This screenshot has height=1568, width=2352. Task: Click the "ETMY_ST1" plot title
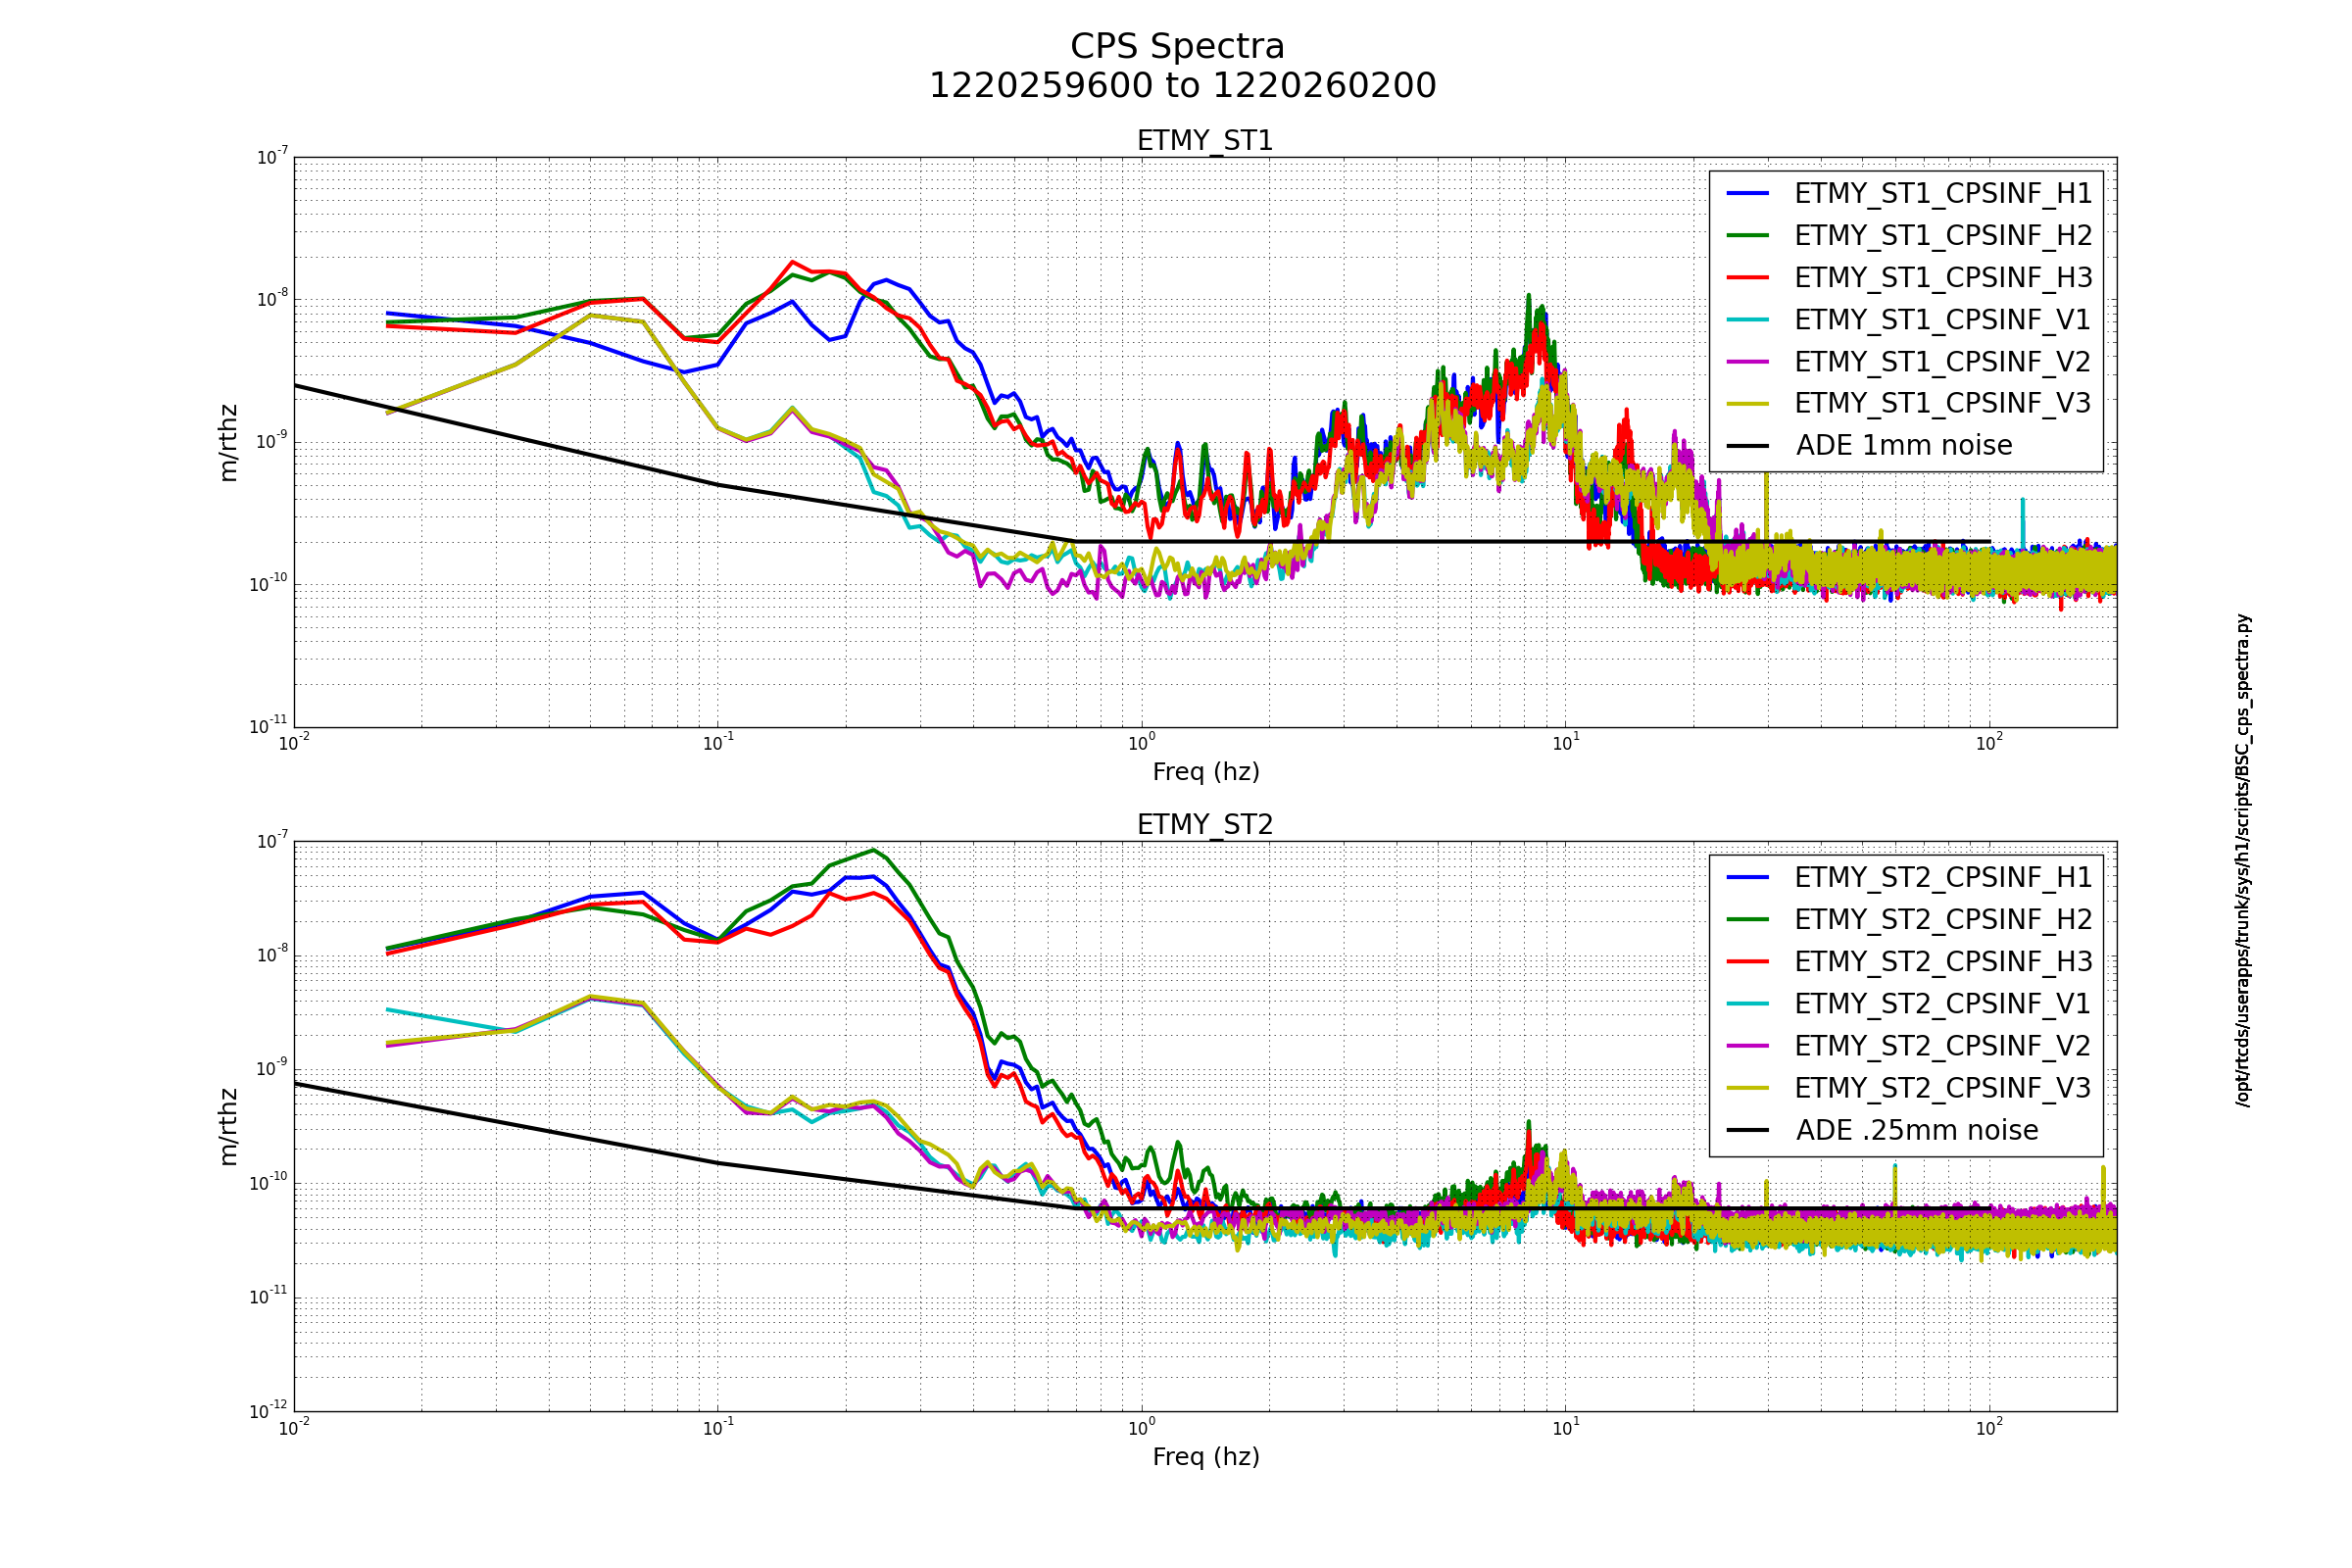tap(1205, 141)
